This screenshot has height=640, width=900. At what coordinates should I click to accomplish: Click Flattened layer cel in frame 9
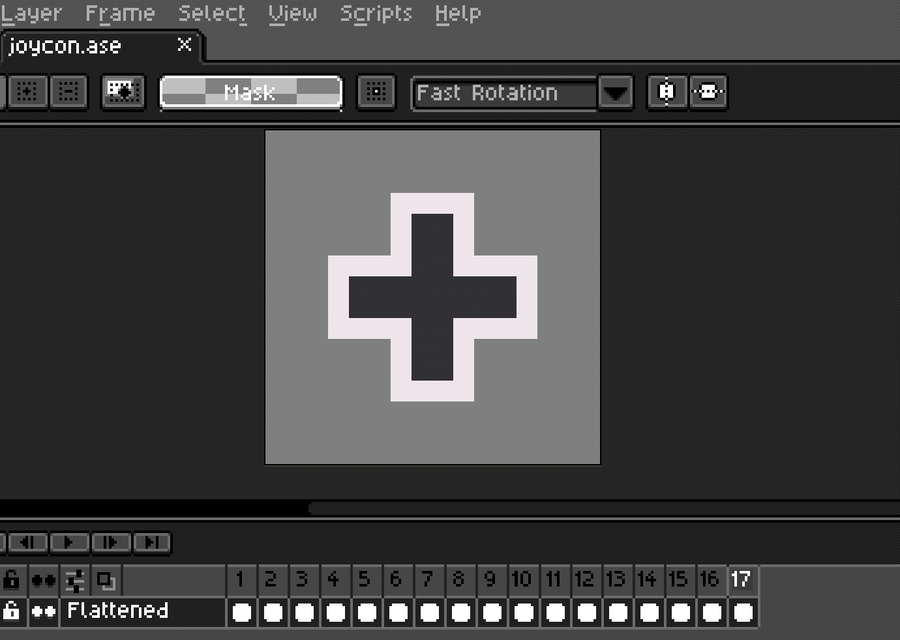[492, 612]
